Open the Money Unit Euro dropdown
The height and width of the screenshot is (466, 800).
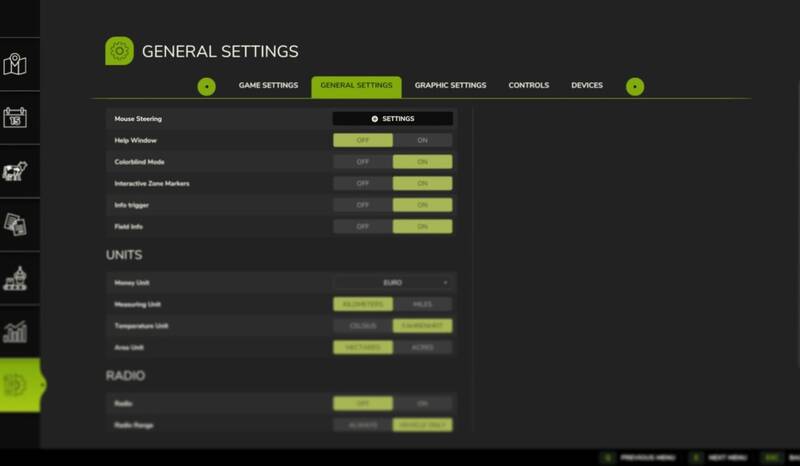(x=393, y=283)
